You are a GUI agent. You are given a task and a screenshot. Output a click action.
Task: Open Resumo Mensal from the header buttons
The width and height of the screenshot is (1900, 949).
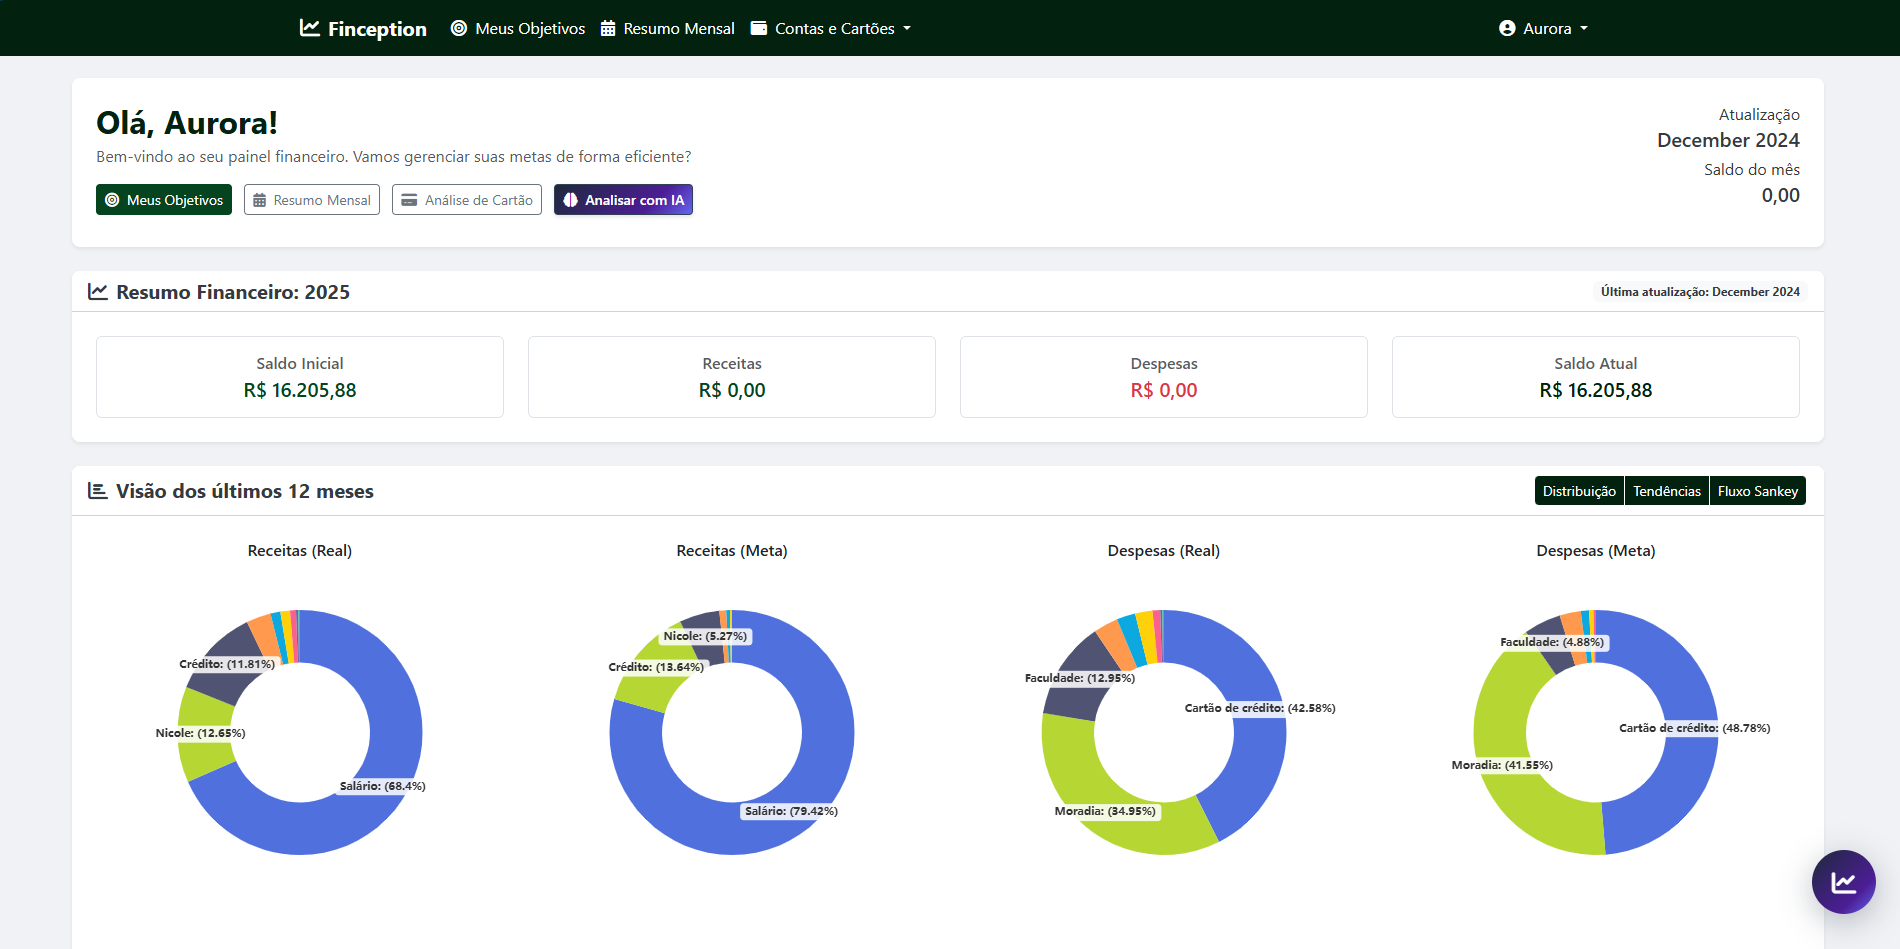311,199
